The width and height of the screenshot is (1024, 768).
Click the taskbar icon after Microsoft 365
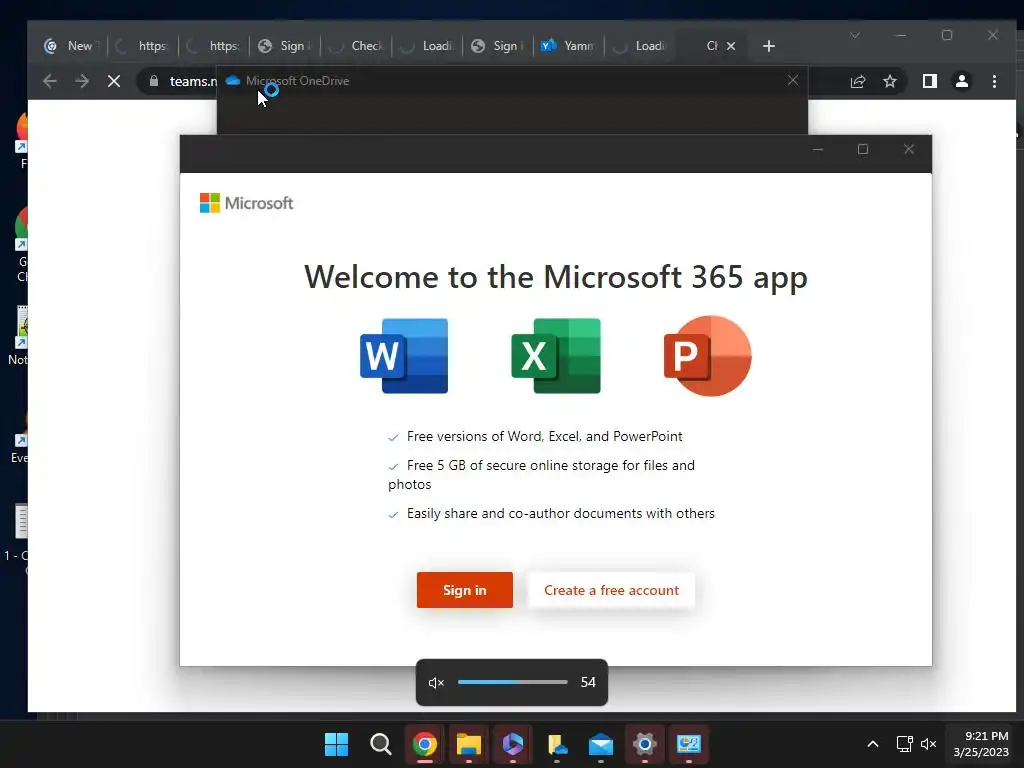[x=556, y=744]
